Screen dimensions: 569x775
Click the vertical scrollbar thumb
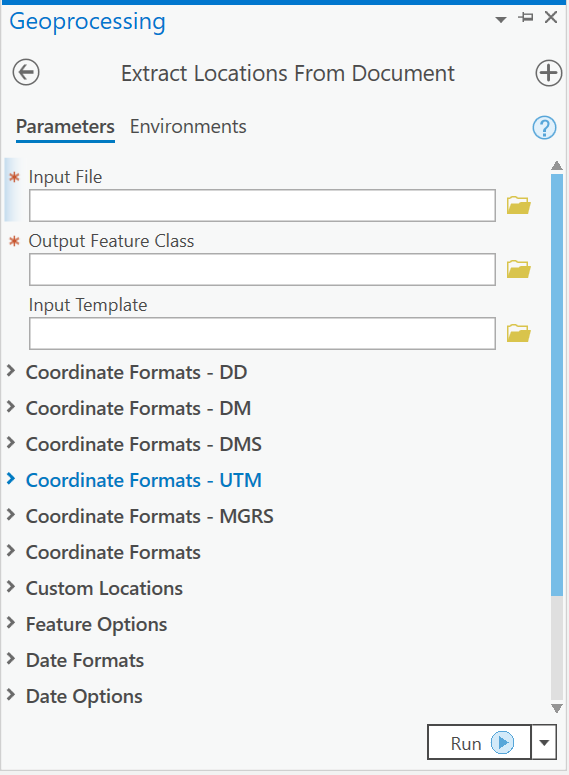click(557, 385)
